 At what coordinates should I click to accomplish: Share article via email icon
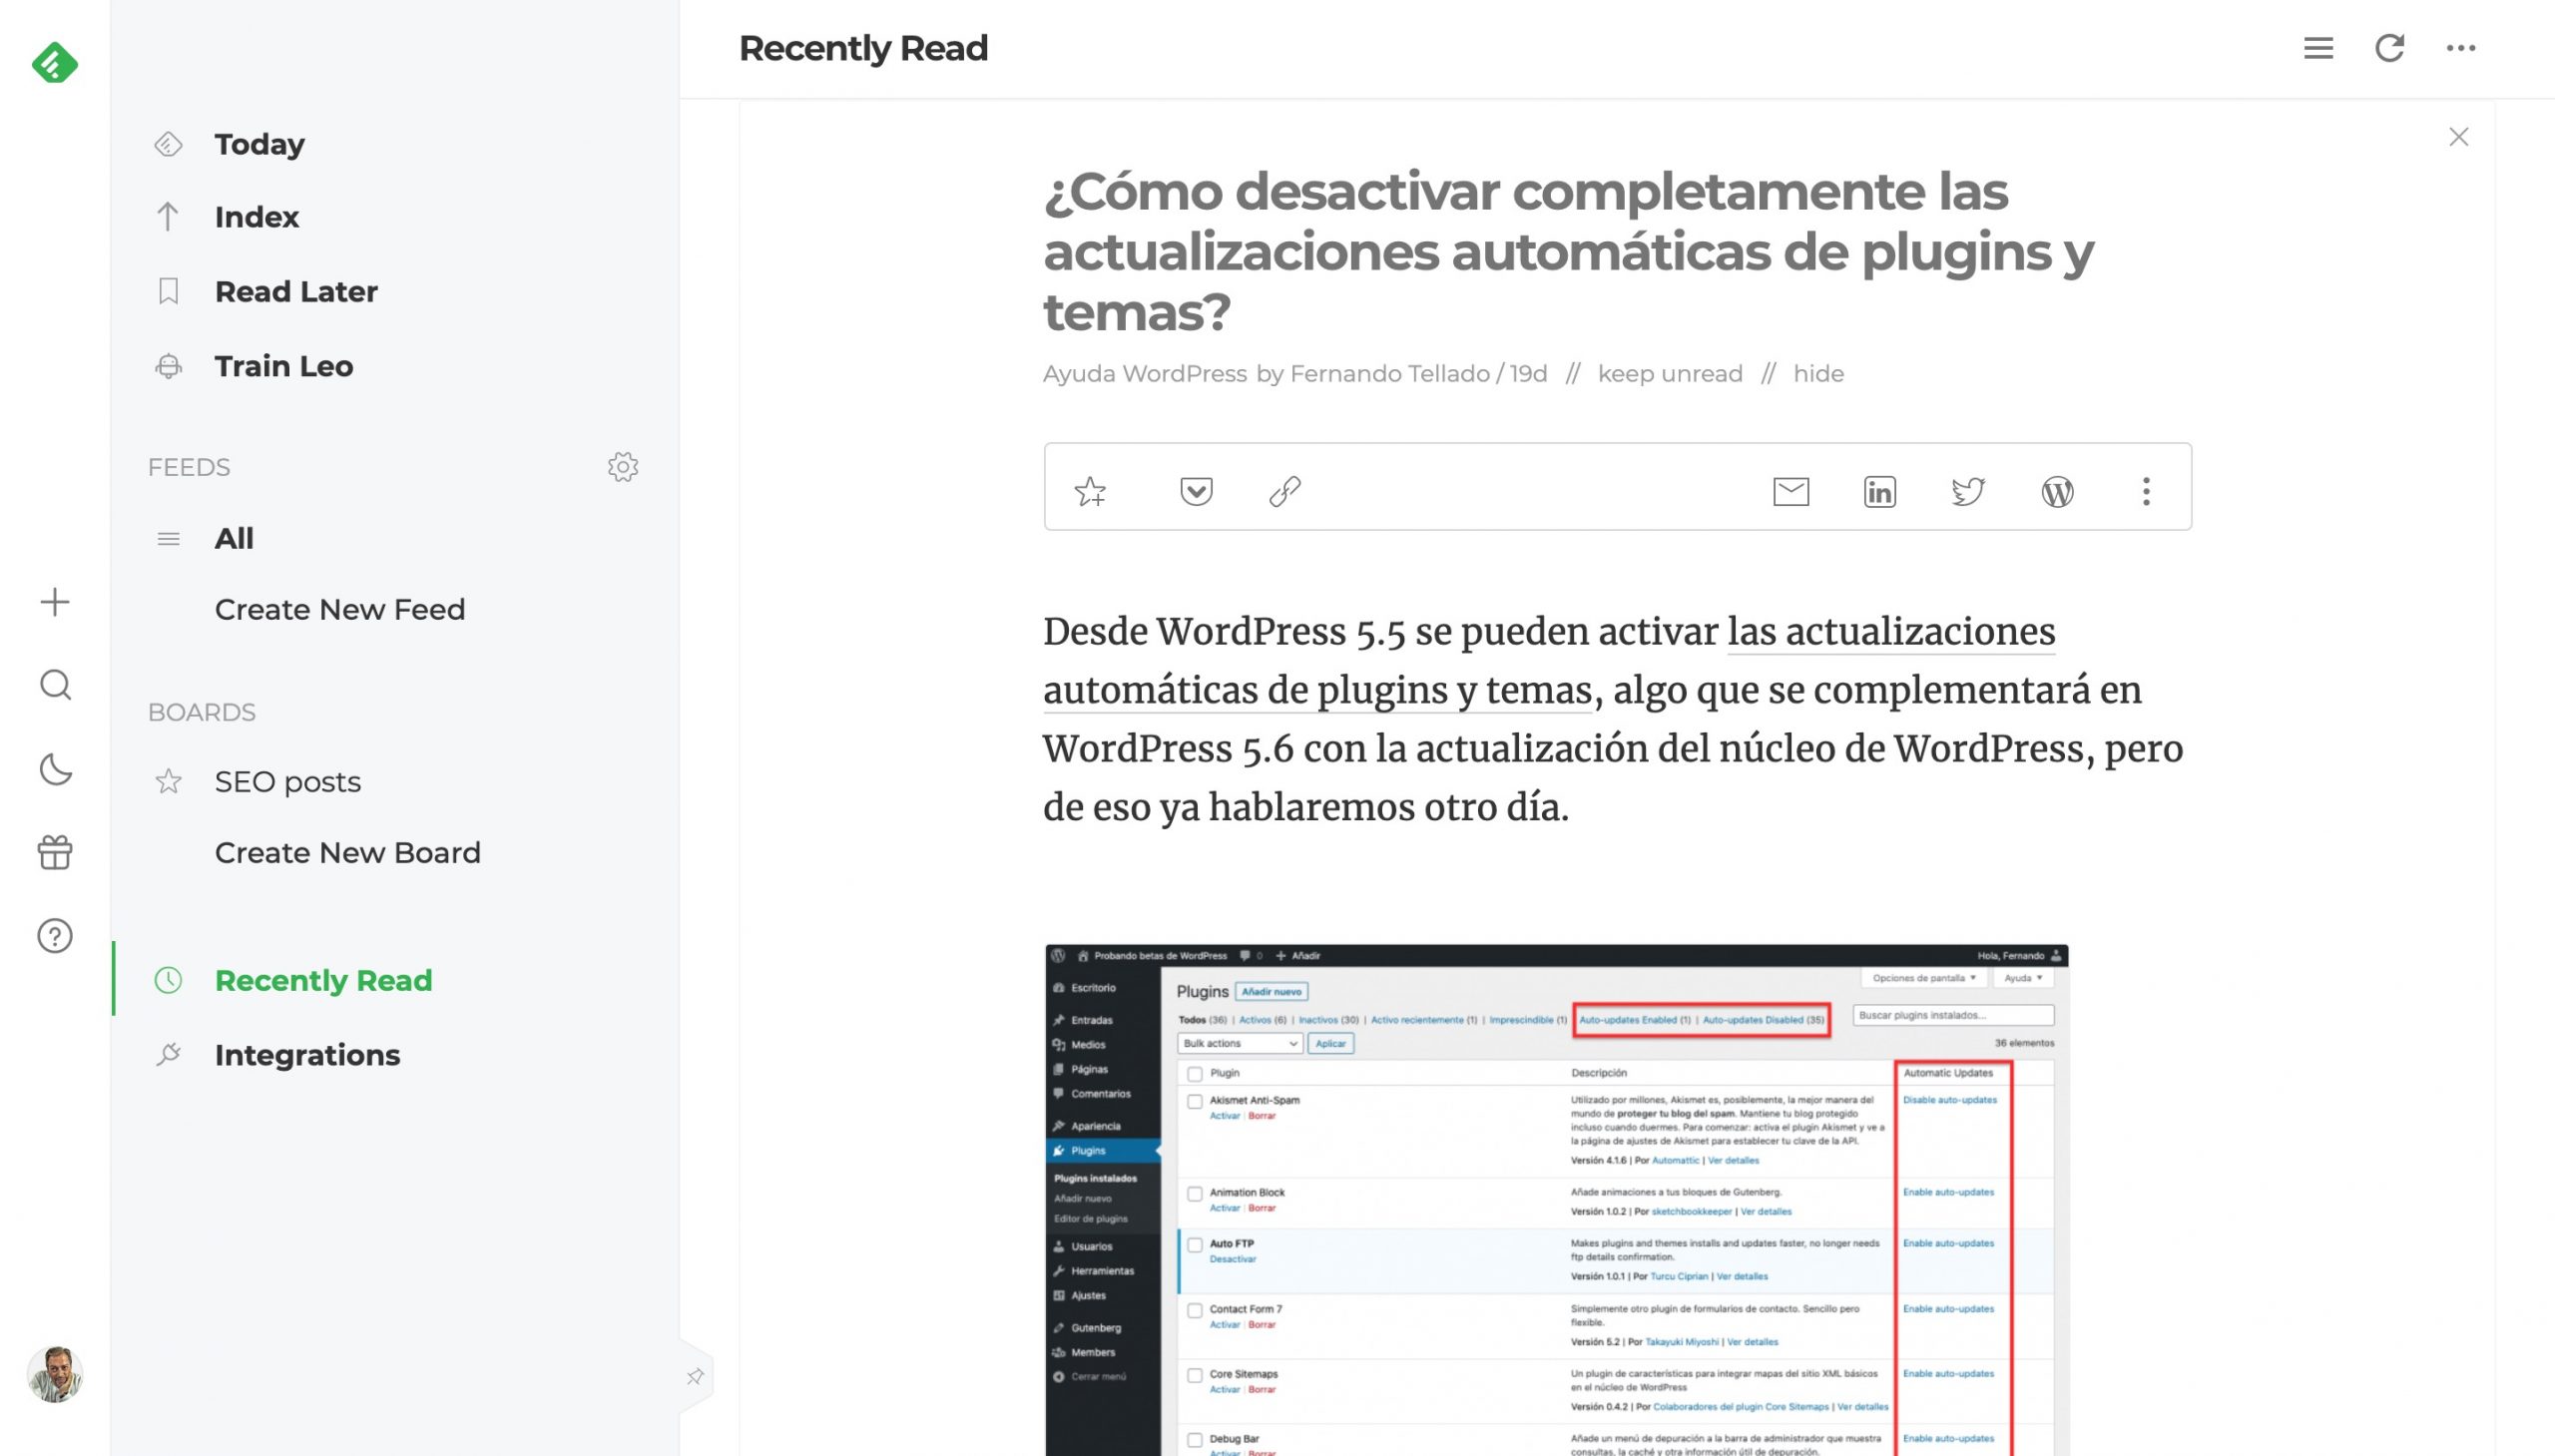1790,491
